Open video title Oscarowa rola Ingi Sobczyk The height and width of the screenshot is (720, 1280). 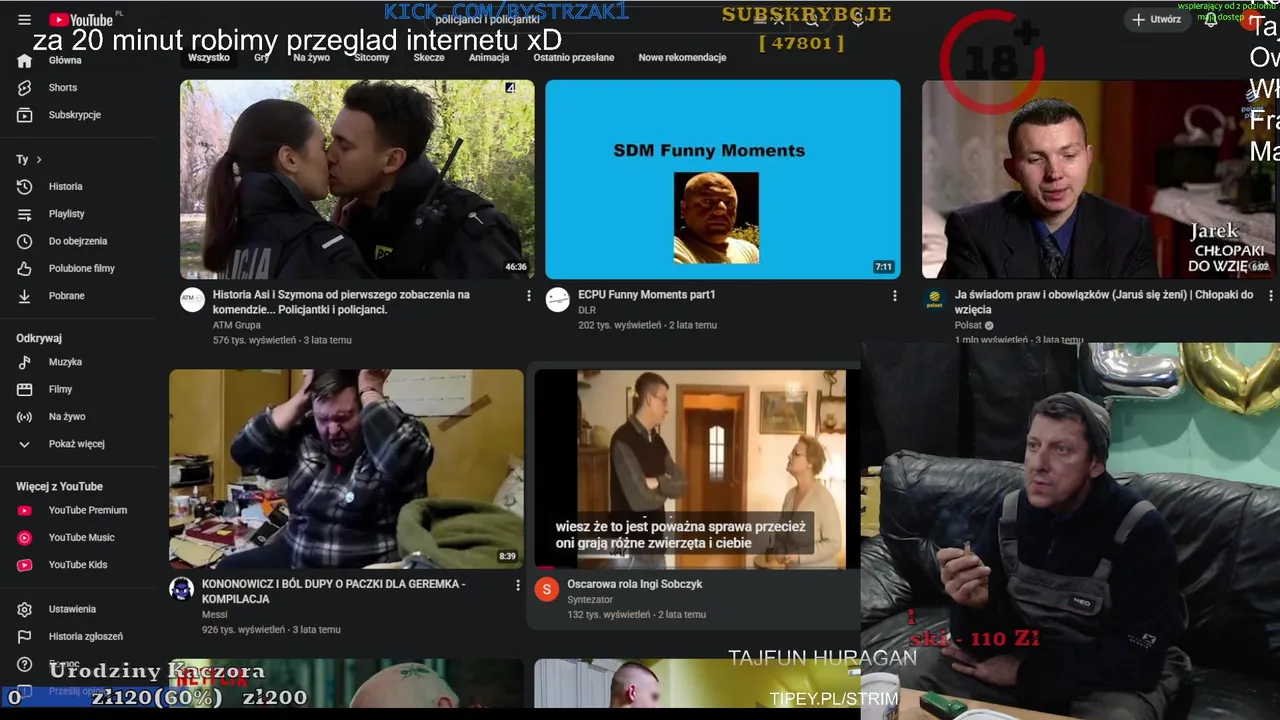point(635,584)
